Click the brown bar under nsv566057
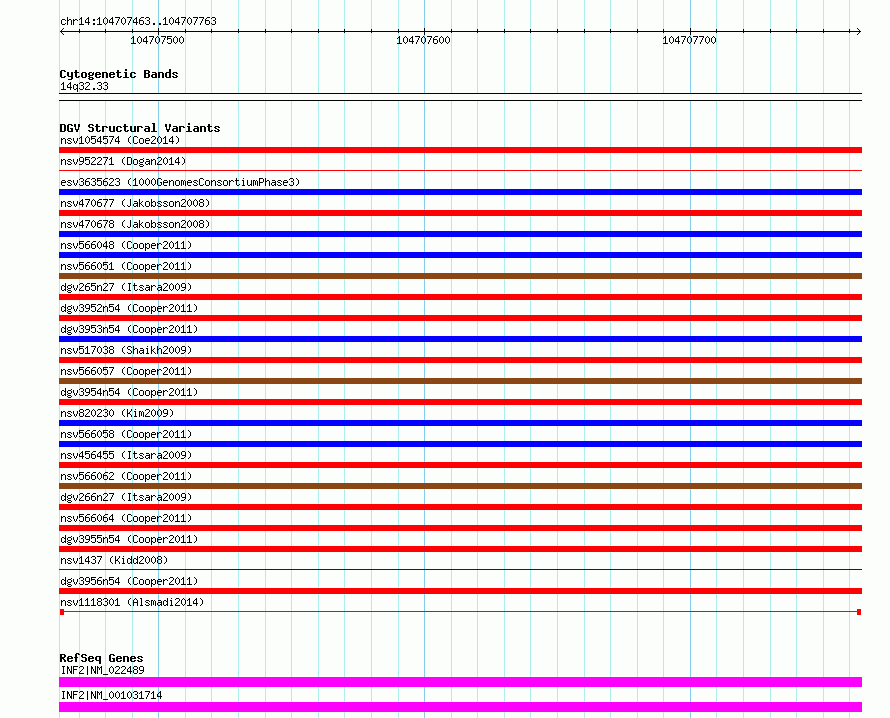 tap(460, 381)
